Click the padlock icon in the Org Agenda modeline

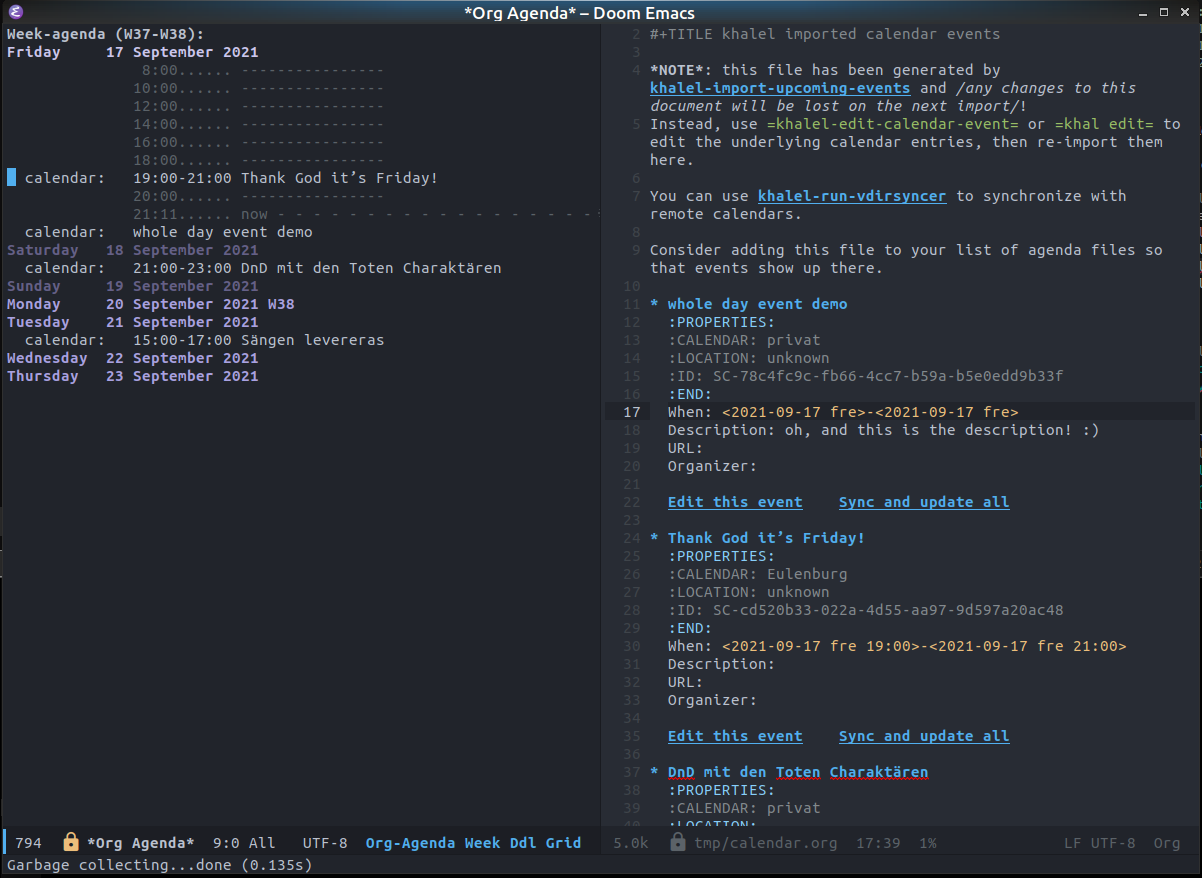[x=69, y=843]
